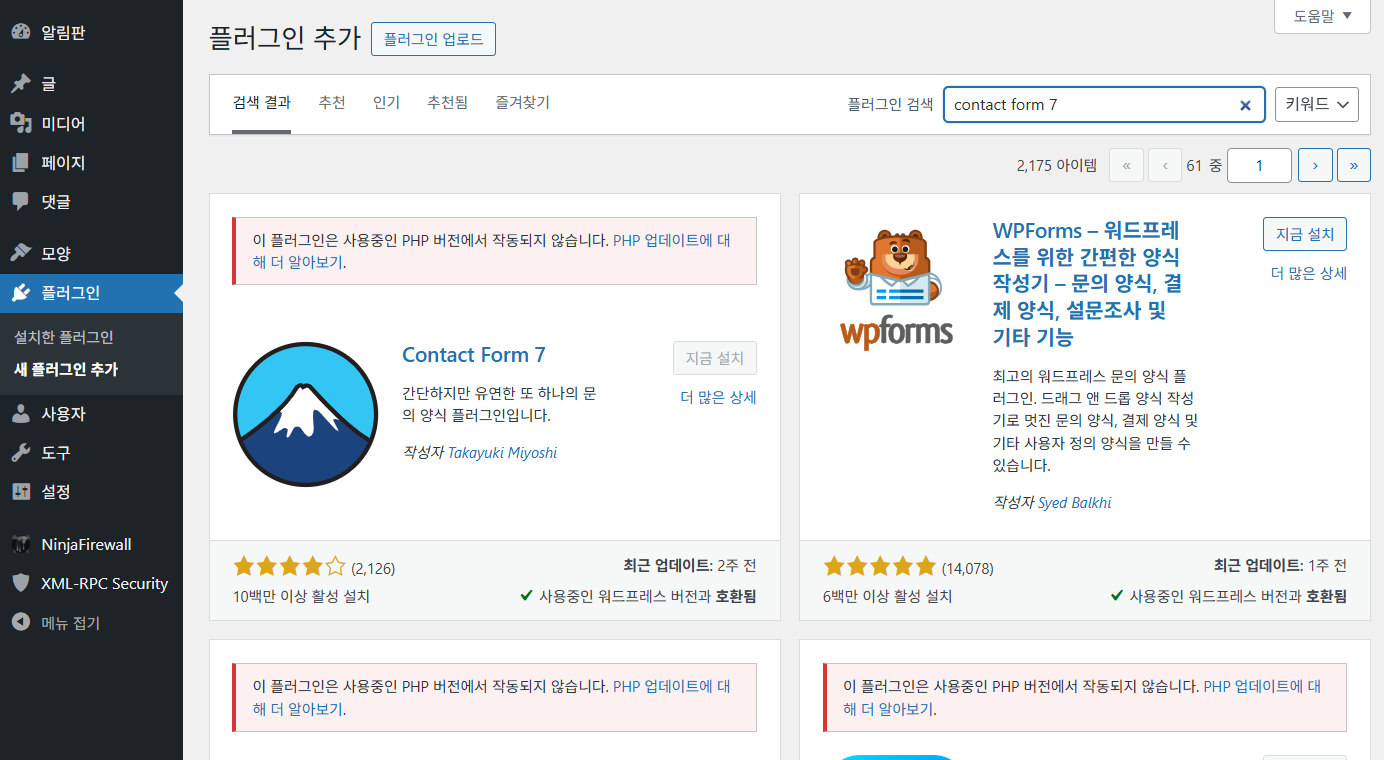
Task: Click 최근 업데이트: 1주 전 text
Action: pos(1280,566)
